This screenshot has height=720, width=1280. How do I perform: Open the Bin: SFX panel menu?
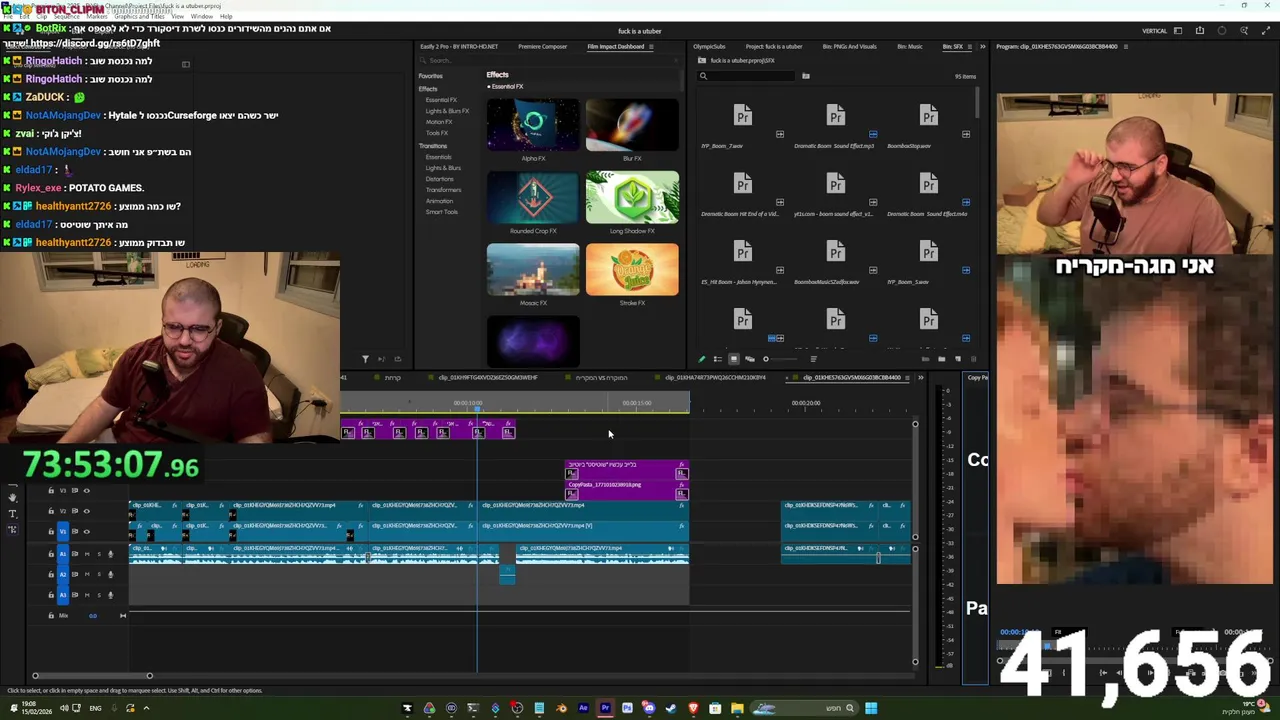[969, 46]
